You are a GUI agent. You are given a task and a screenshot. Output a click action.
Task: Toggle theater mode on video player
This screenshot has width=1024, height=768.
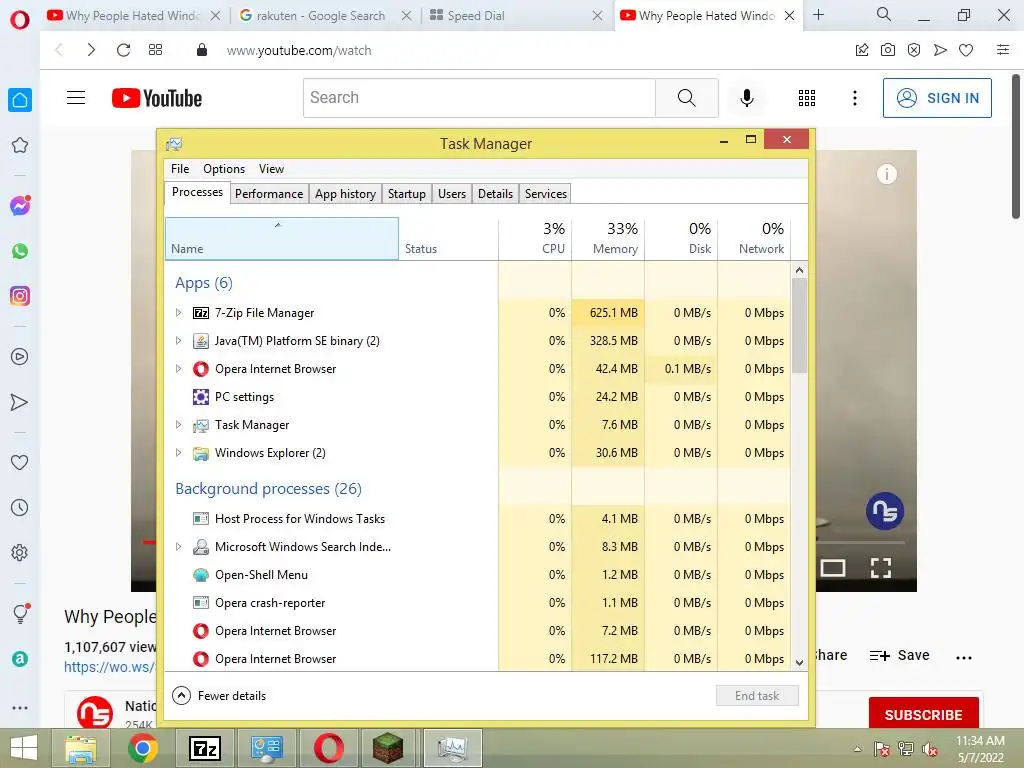tap(833, 568)
